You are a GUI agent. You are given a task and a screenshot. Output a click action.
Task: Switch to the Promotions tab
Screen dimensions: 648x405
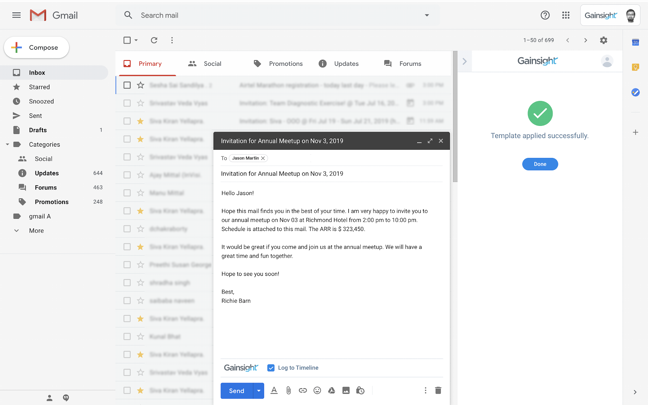pos(278,64)
